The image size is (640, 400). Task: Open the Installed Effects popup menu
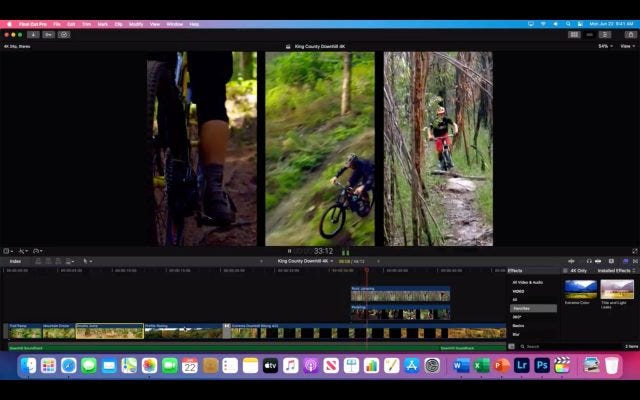(616, 271)
